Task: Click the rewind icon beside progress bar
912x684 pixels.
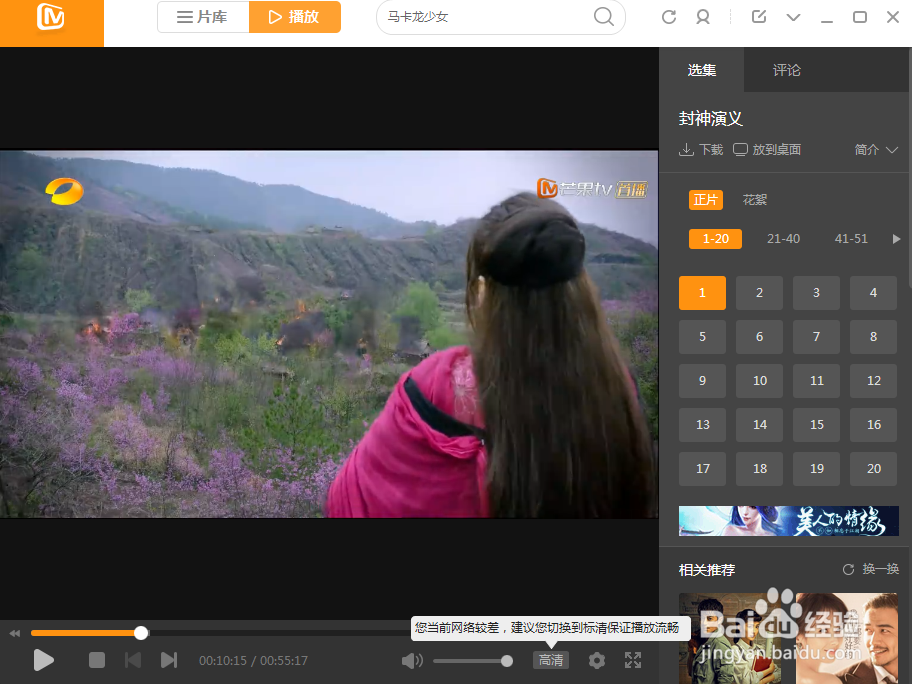Action: click(x=15, y=633)
